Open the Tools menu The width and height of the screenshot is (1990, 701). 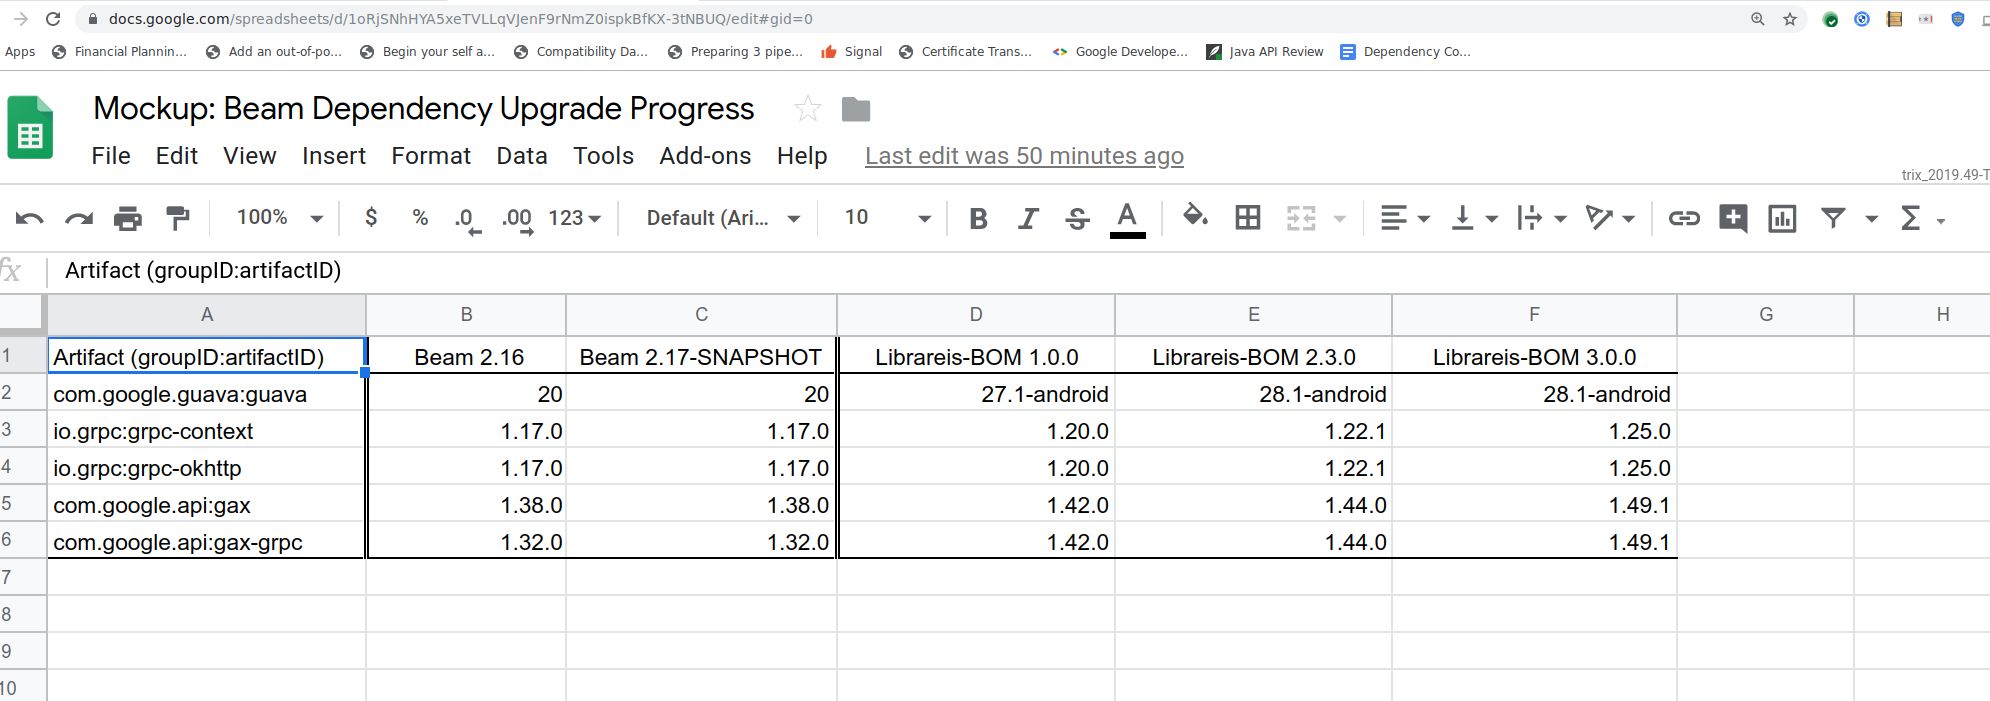(604, 156)
